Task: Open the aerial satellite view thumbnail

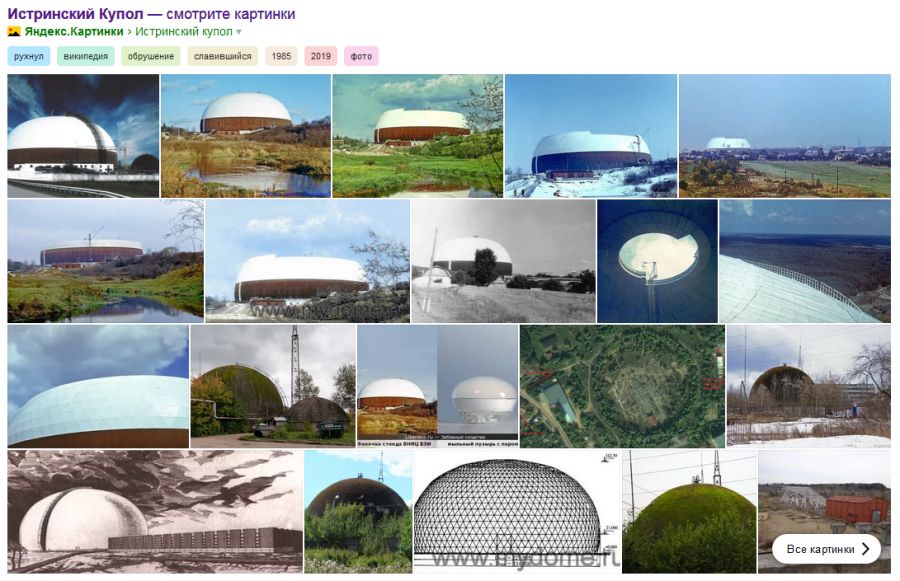Action: click(x=622, y=385)
